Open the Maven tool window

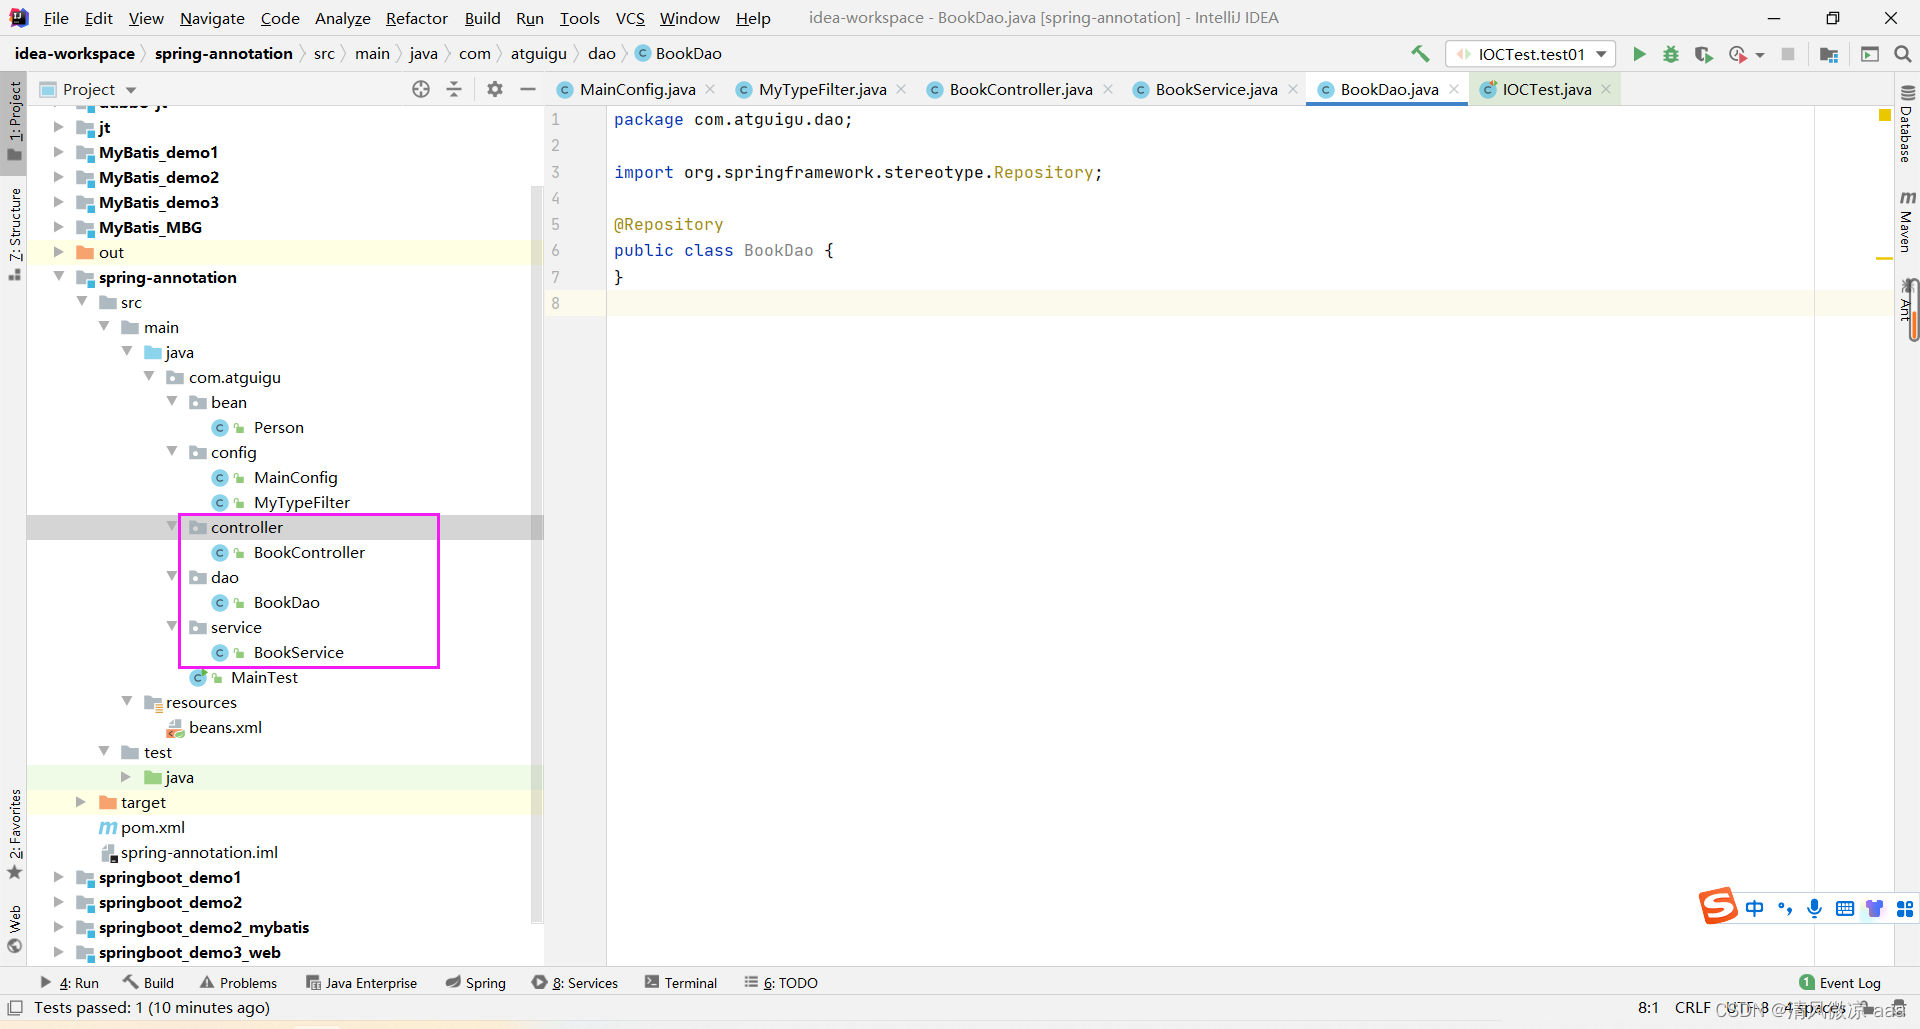(1906, 221)
